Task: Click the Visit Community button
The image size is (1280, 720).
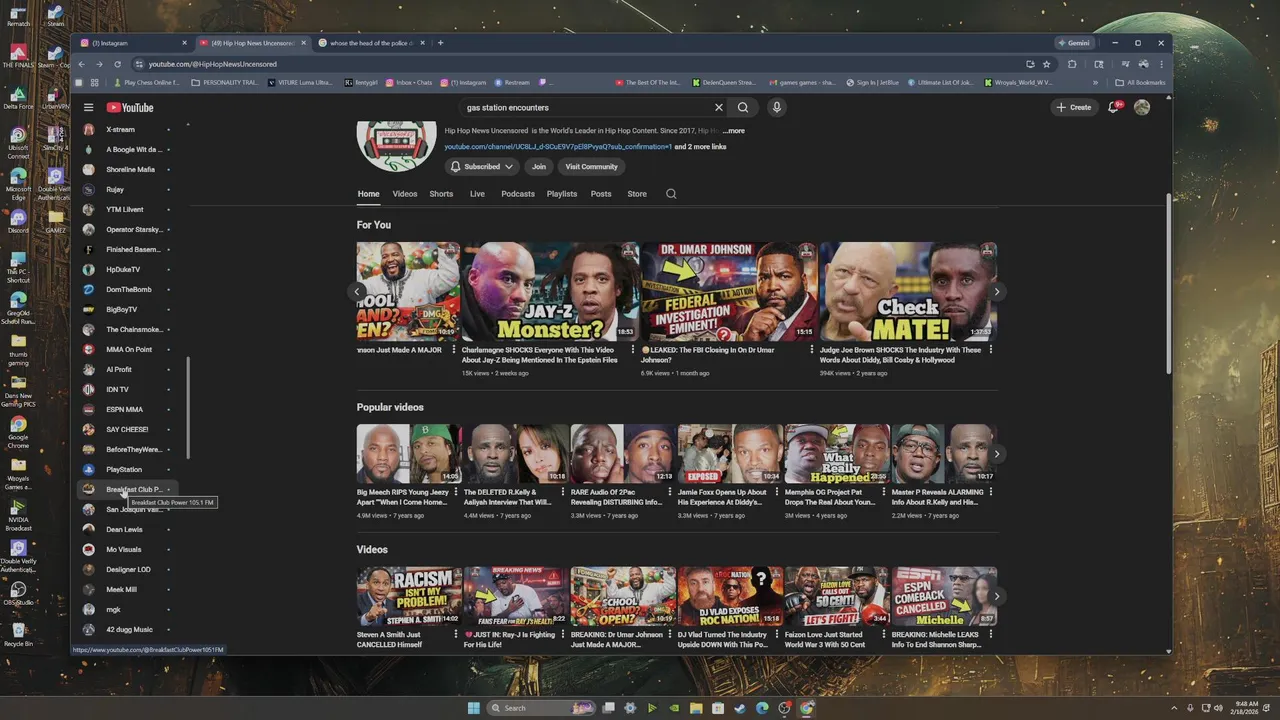Action: 591,167
